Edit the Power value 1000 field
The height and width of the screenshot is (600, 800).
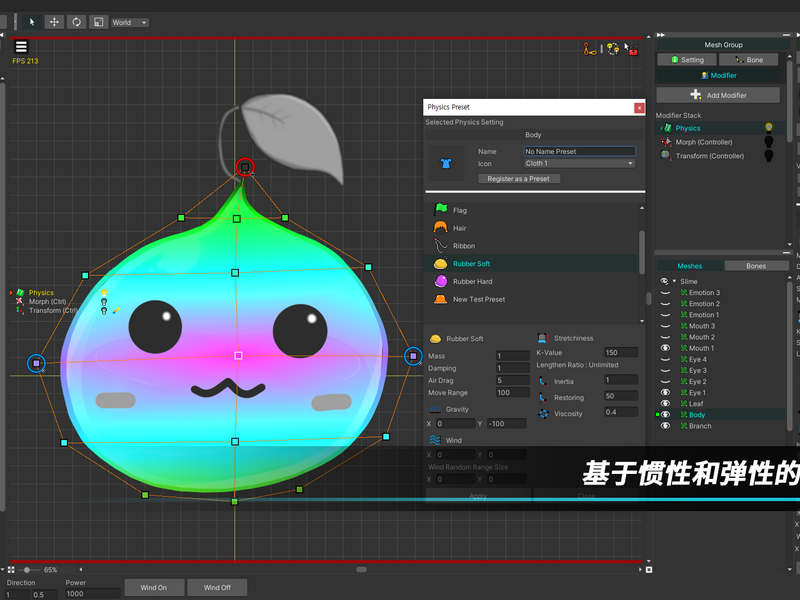click(x=93, y=594)
